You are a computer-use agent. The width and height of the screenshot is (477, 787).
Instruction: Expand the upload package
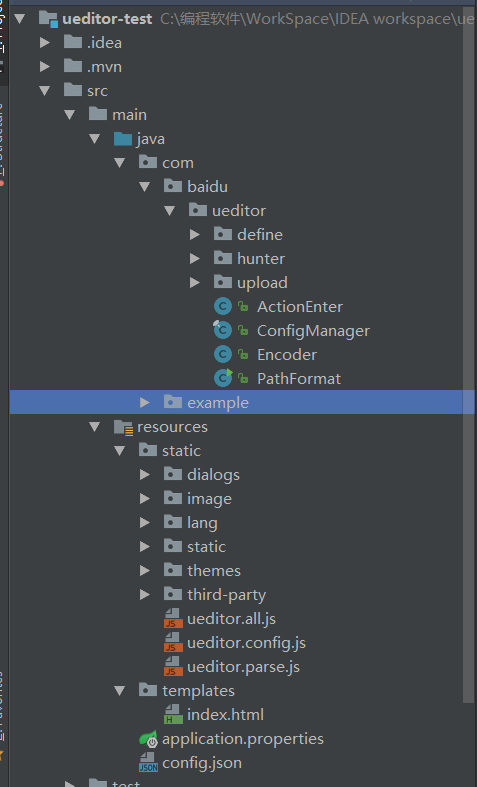coord(195,283)
